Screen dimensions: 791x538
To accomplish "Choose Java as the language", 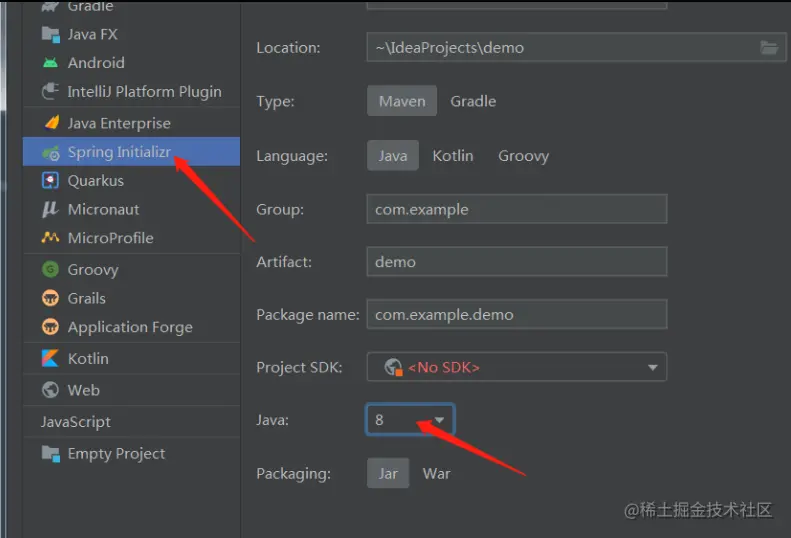I will tap(393, 155).
